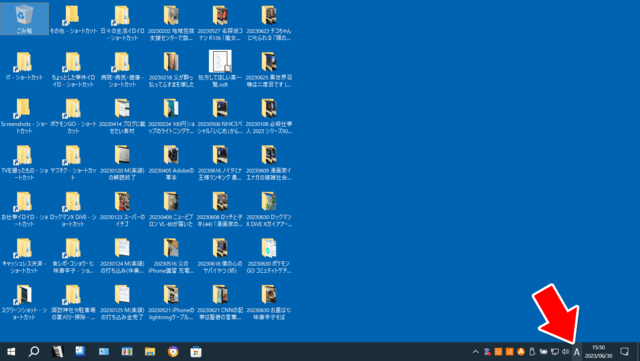This screenshot has height=361, width=640.
Task: Select the 20230124 folder
Action: (x=122, y=255)
